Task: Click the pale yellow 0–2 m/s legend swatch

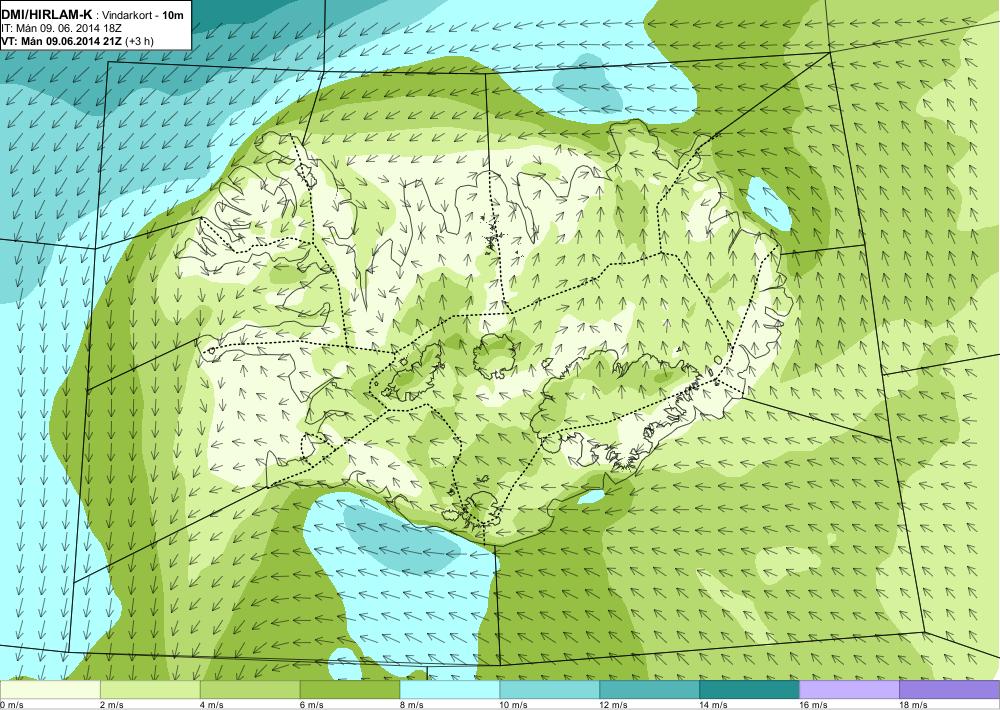Action: coord(50,690)
